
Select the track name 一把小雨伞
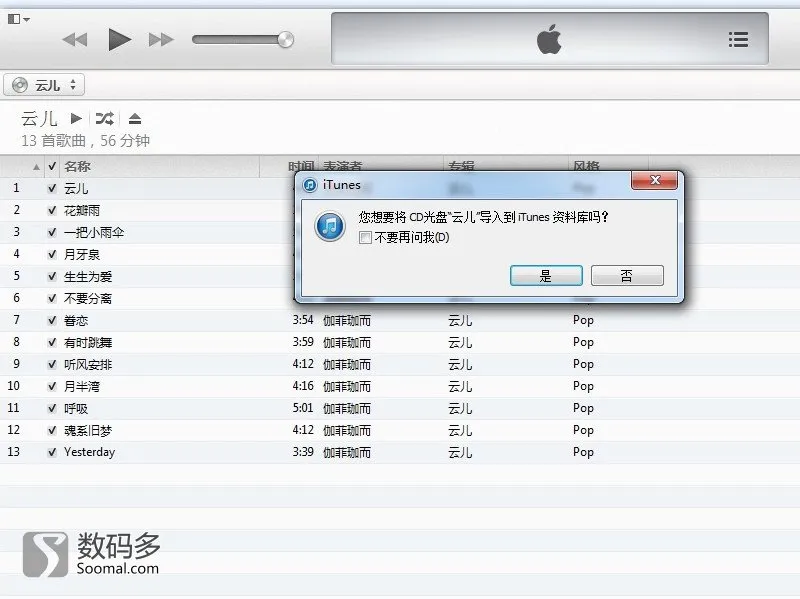point(94,233)
